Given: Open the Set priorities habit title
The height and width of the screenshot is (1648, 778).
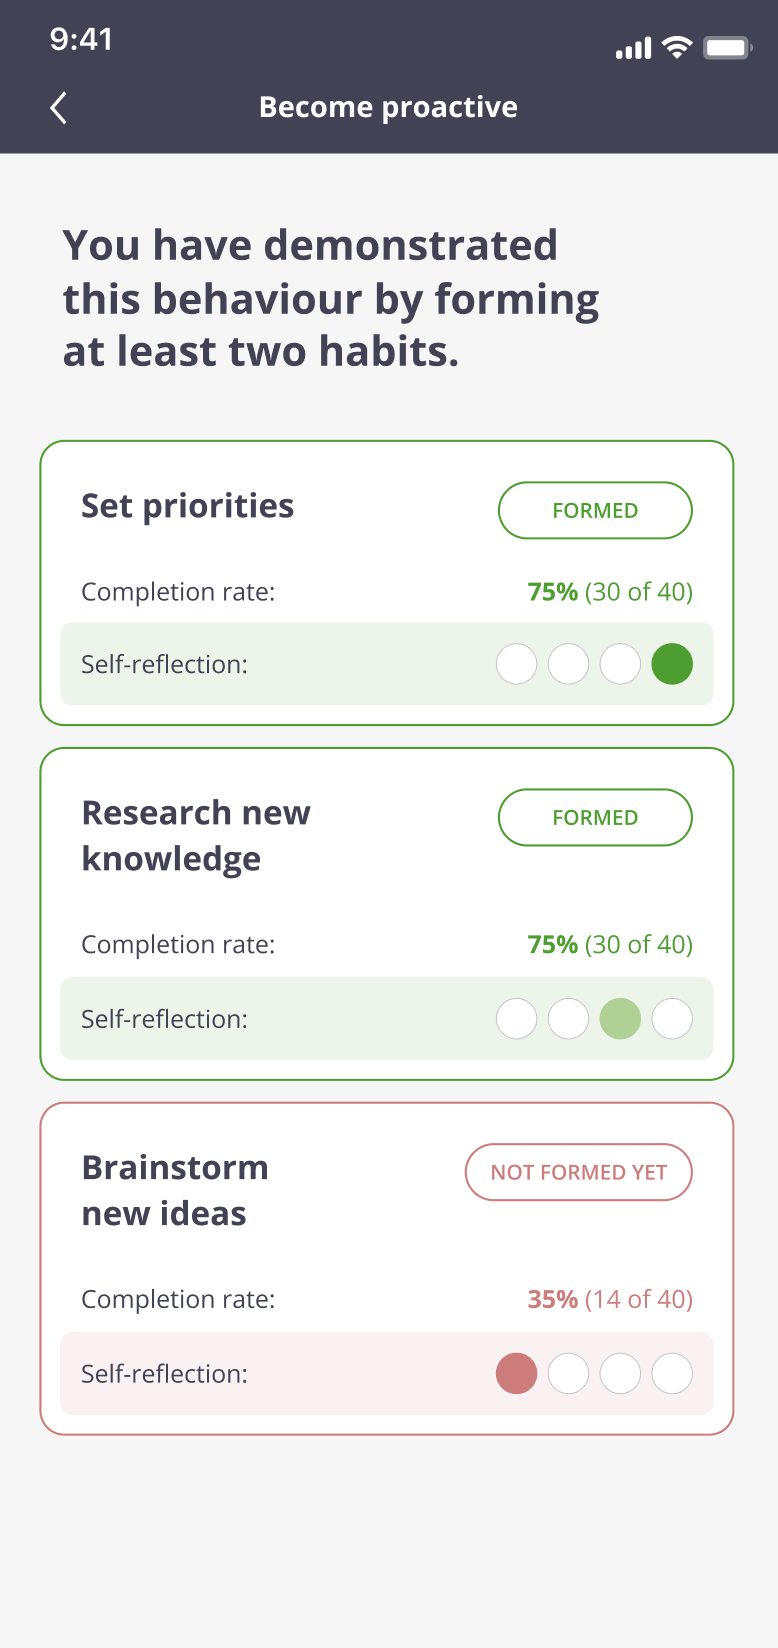Looking at the screenshot, I should point(188,506).
